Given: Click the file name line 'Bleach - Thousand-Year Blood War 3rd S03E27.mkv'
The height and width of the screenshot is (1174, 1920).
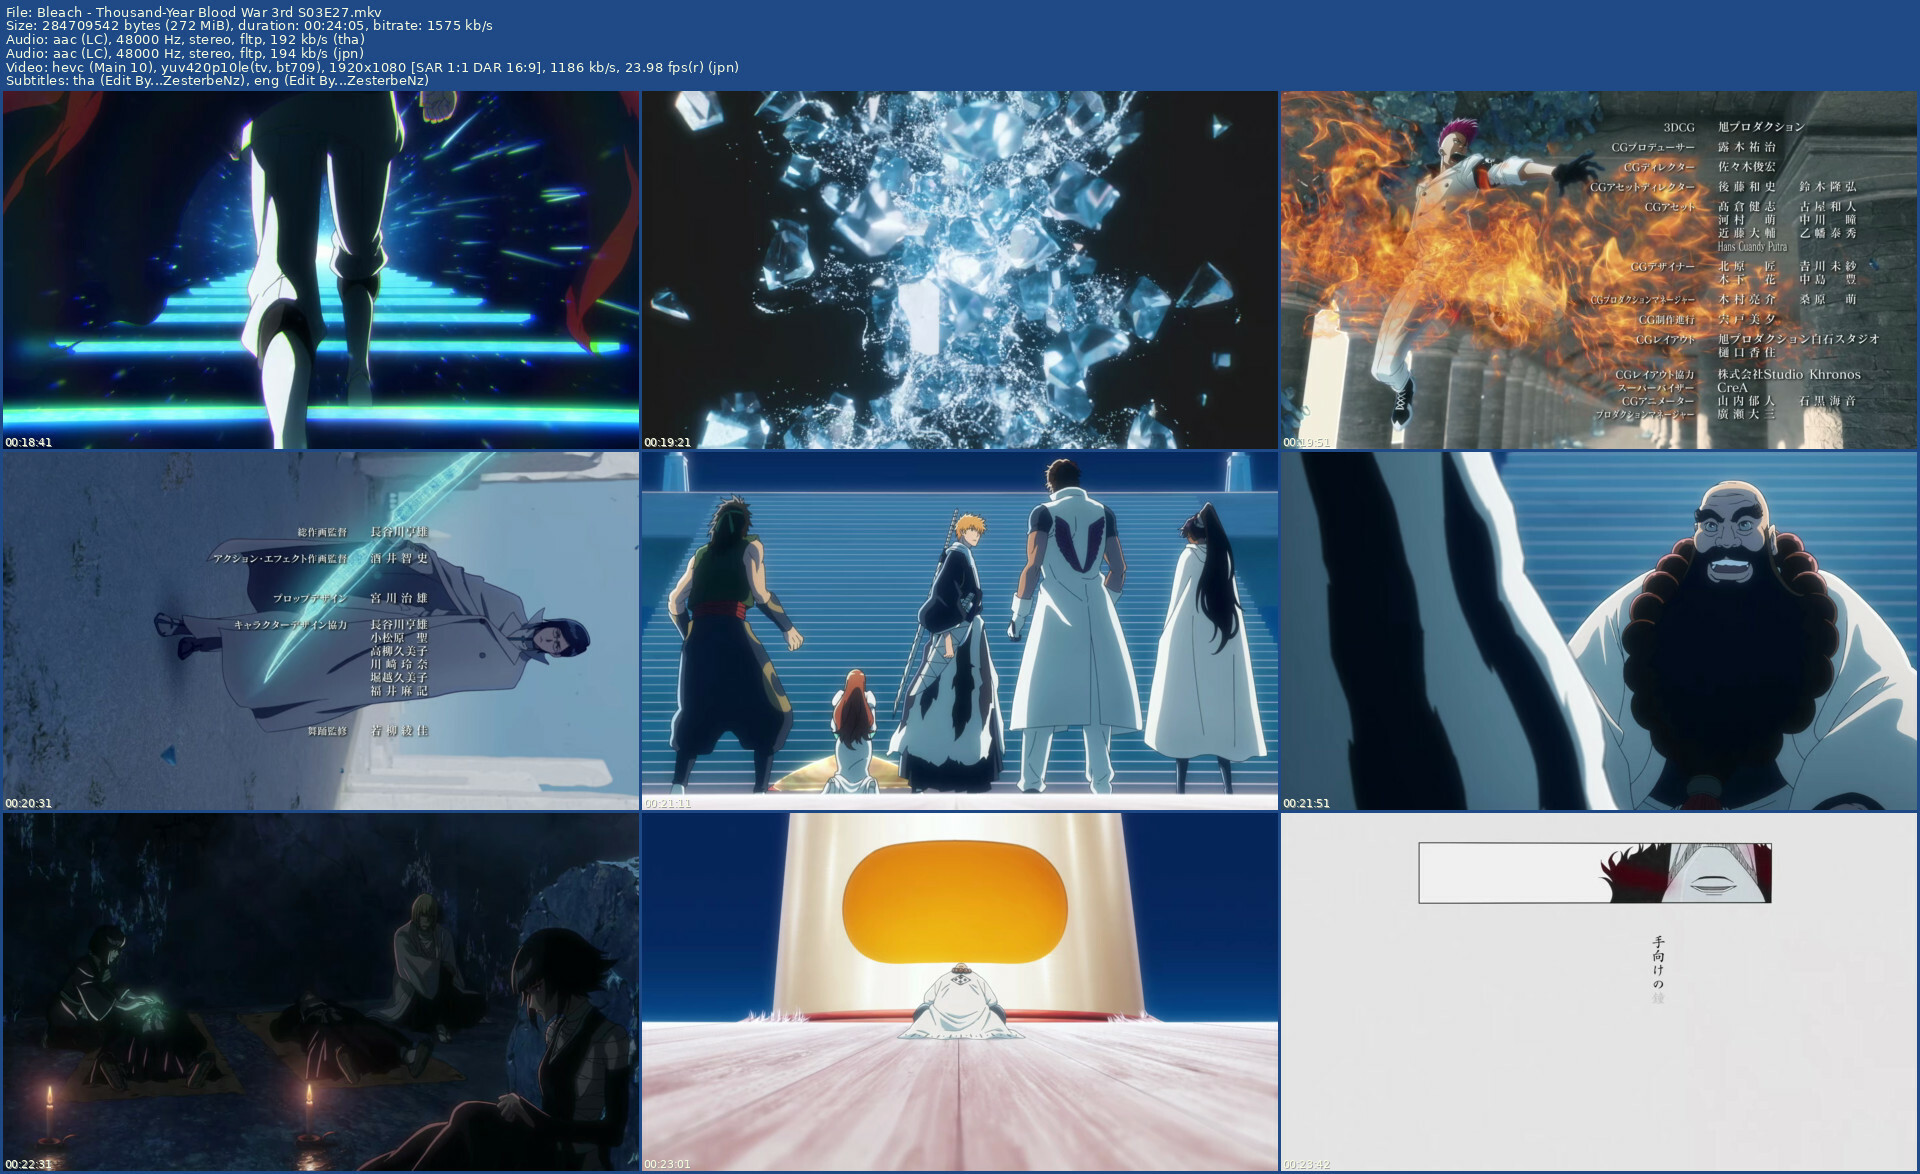Looking at the screenshot, I should tap(209, 12).
